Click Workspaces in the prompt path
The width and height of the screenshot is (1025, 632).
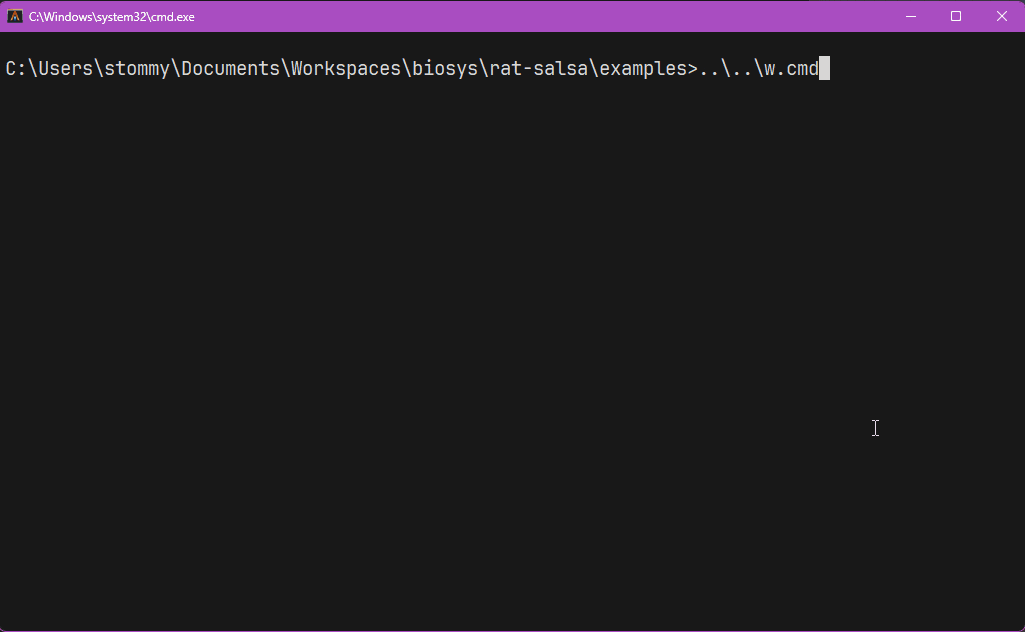point(346,69)
